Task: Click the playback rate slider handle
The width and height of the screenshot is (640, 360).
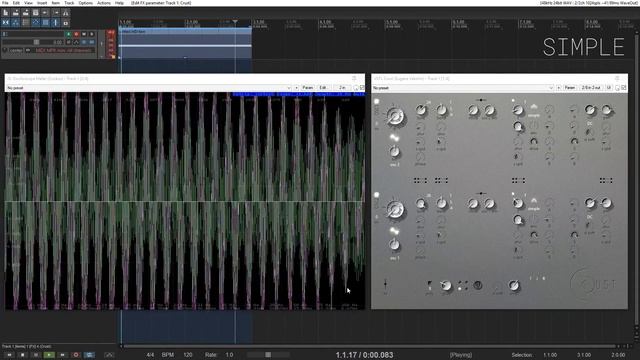Action: click(x=268, y=355)
